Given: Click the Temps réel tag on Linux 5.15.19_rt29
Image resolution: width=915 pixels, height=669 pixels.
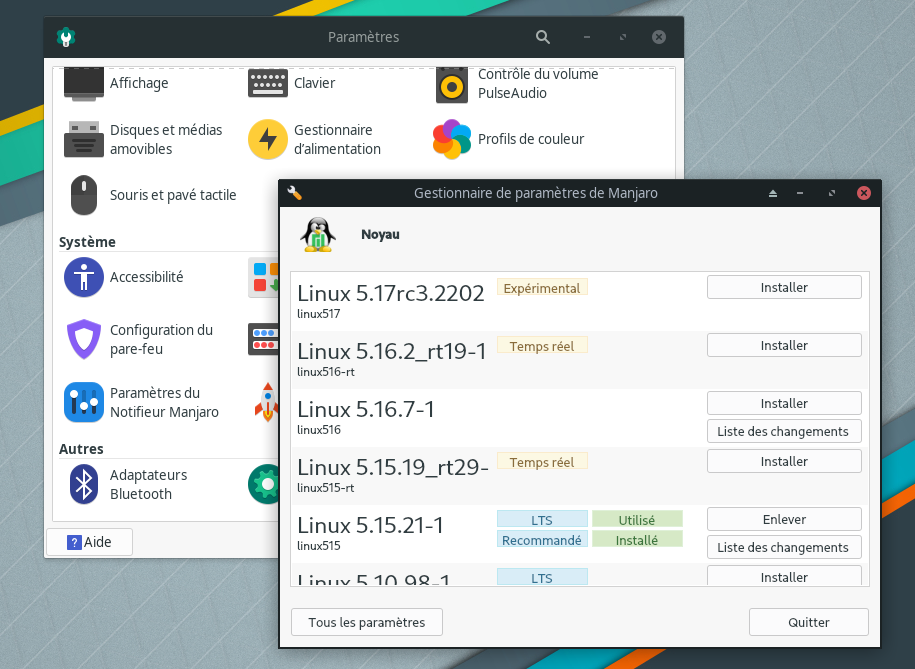Looking at the screenshot, I should 542,462.
